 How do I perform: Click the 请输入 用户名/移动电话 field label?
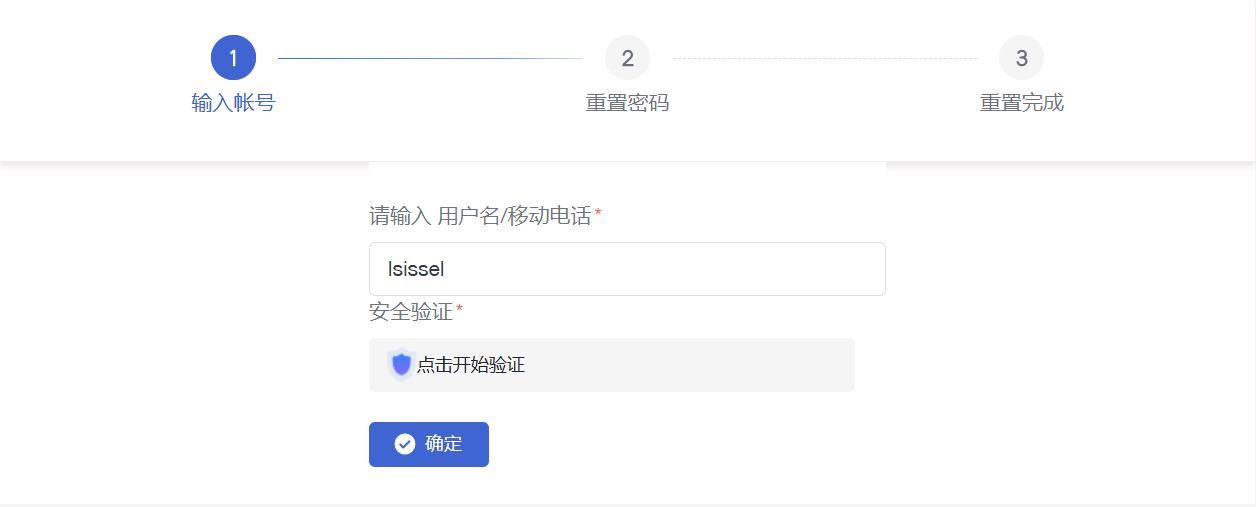pos(480,215)
